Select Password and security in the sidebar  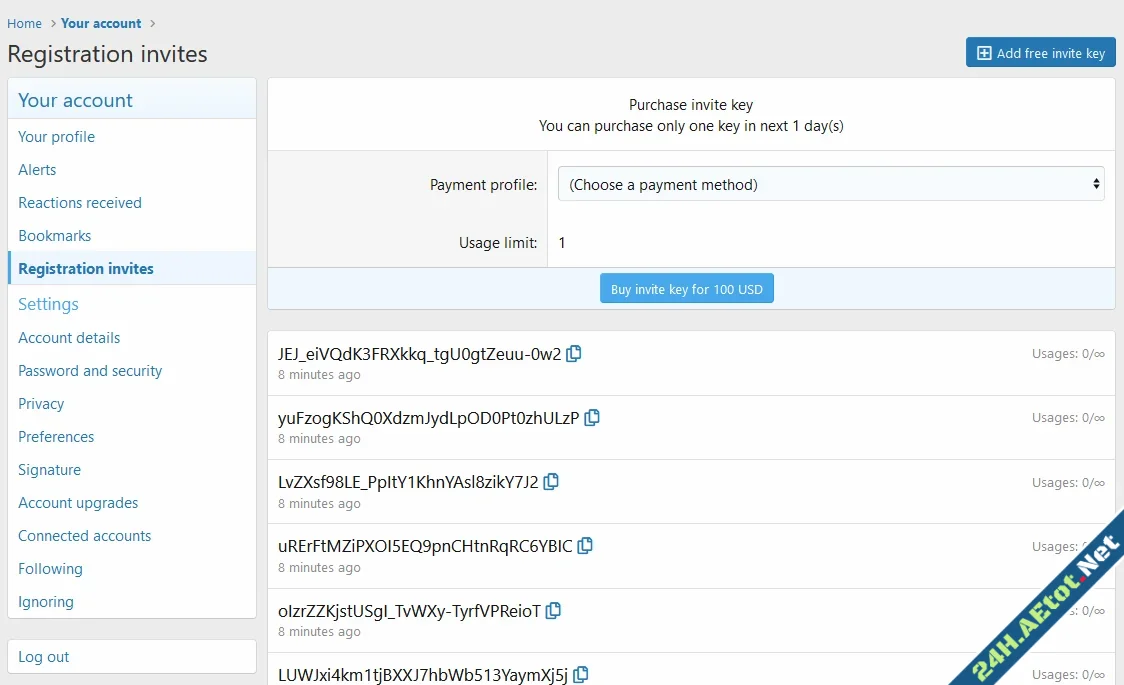coord(90,370)
